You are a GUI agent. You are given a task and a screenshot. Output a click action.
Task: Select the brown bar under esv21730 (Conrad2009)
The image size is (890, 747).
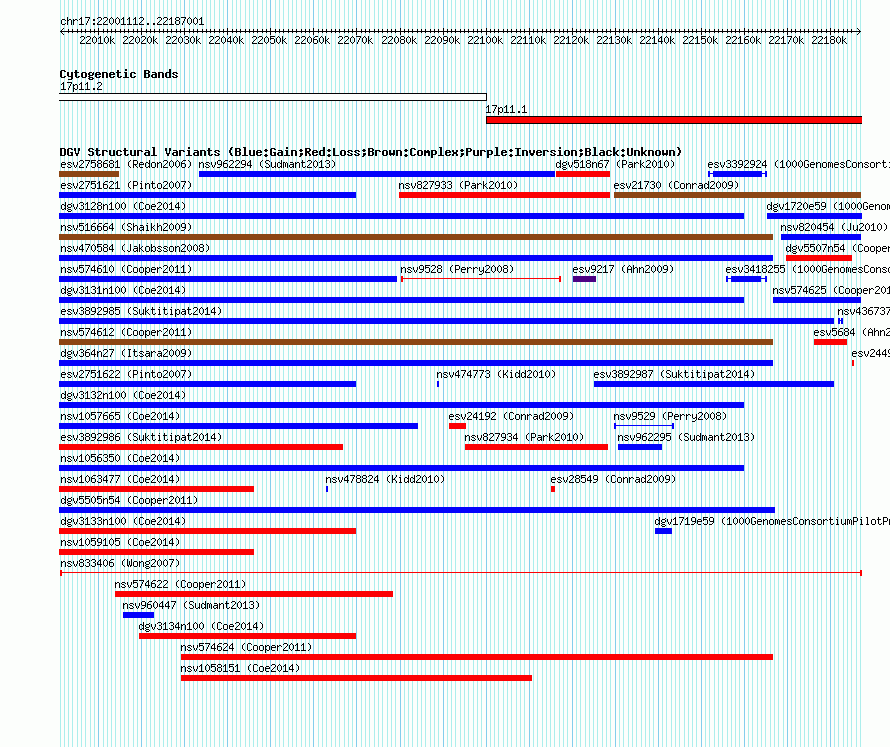(x=737, y=195)
